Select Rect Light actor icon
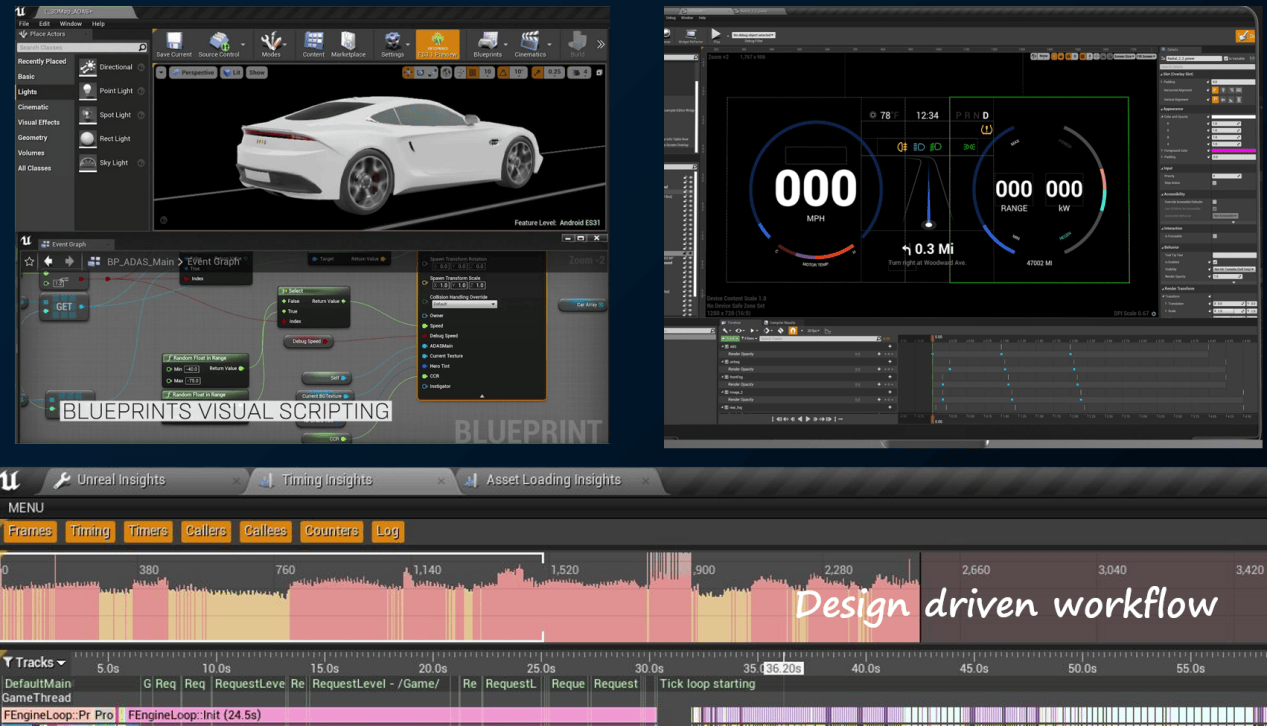 pyautogui.click(x=88, y=139)
